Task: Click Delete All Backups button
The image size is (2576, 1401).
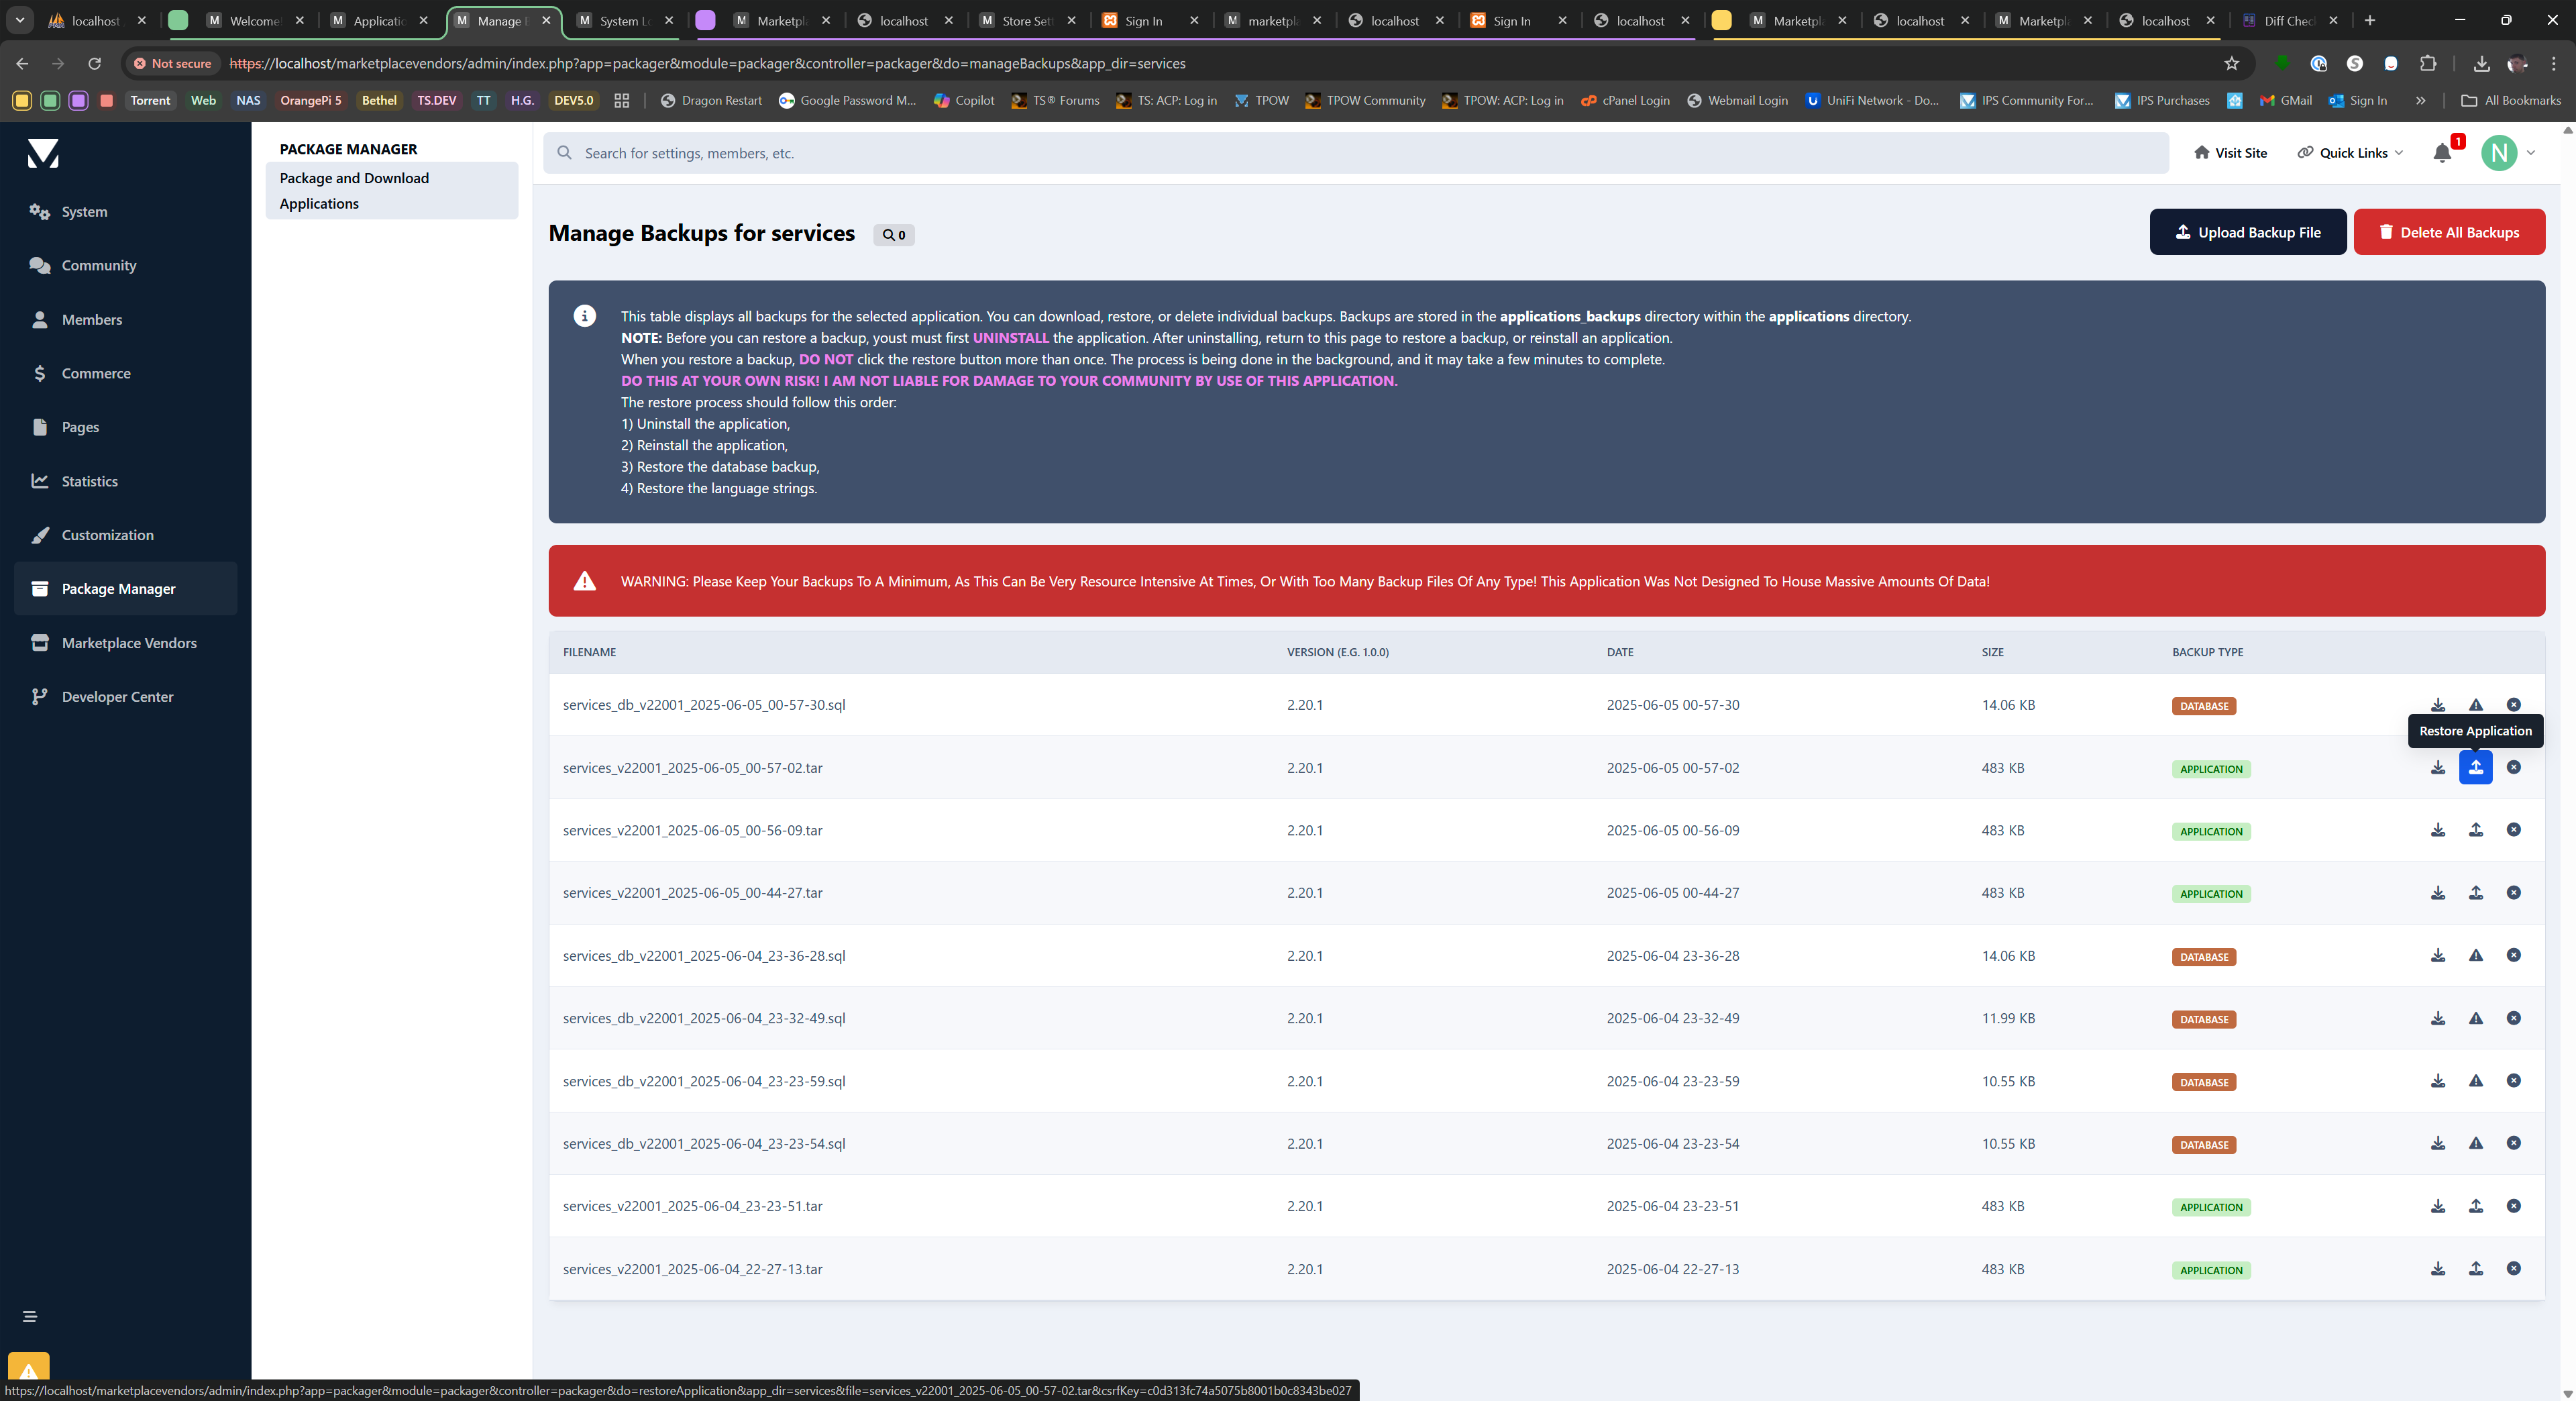Action: pos(2449,232)
